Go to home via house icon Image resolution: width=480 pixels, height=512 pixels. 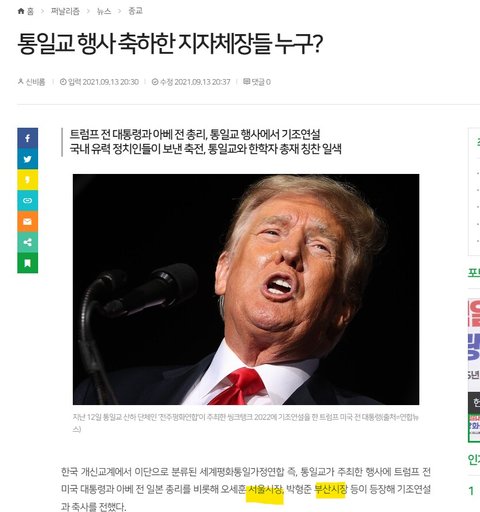click(26, 11)
